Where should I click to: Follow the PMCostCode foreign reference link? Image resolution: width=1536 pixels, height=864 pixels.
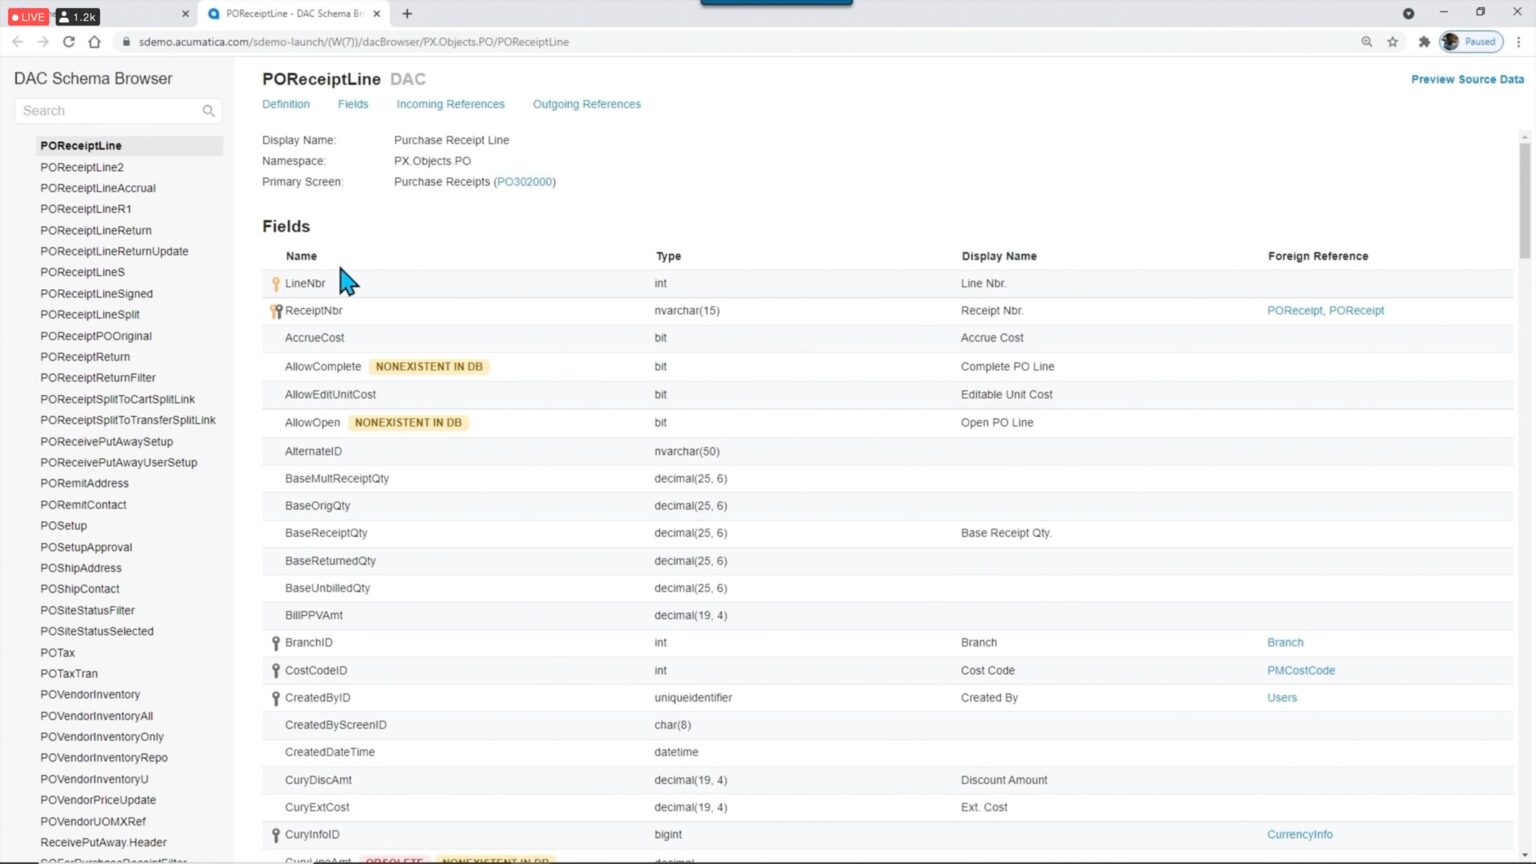[x=1300, y=670]
